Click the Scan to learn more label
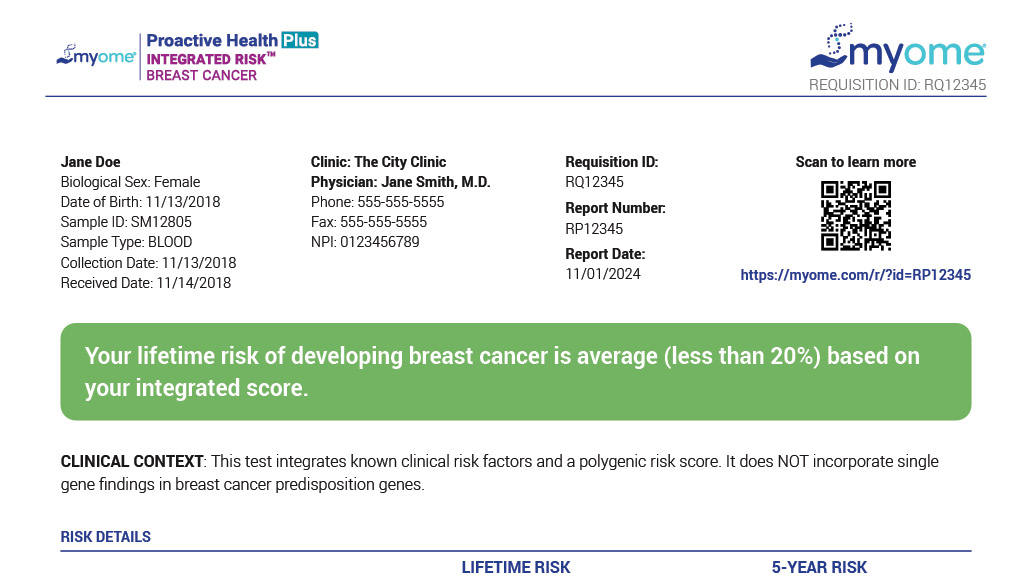 click(855, 162)
